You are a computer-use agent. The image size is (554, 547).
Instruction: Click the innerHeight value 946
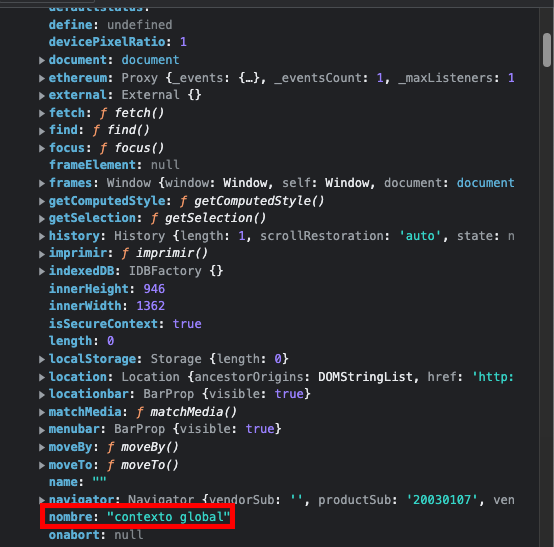tap(154, 289)
